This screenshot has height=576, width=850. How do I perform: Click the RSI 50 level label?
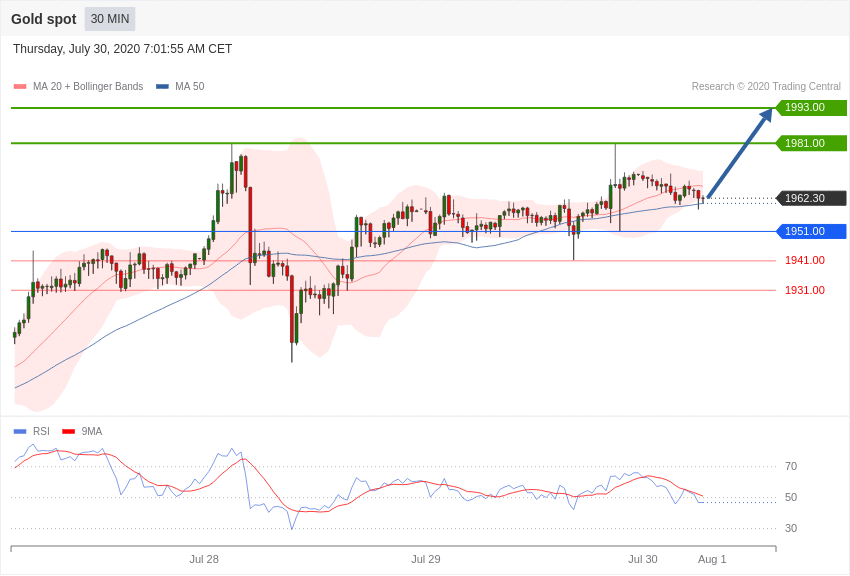tap(790, 497)
